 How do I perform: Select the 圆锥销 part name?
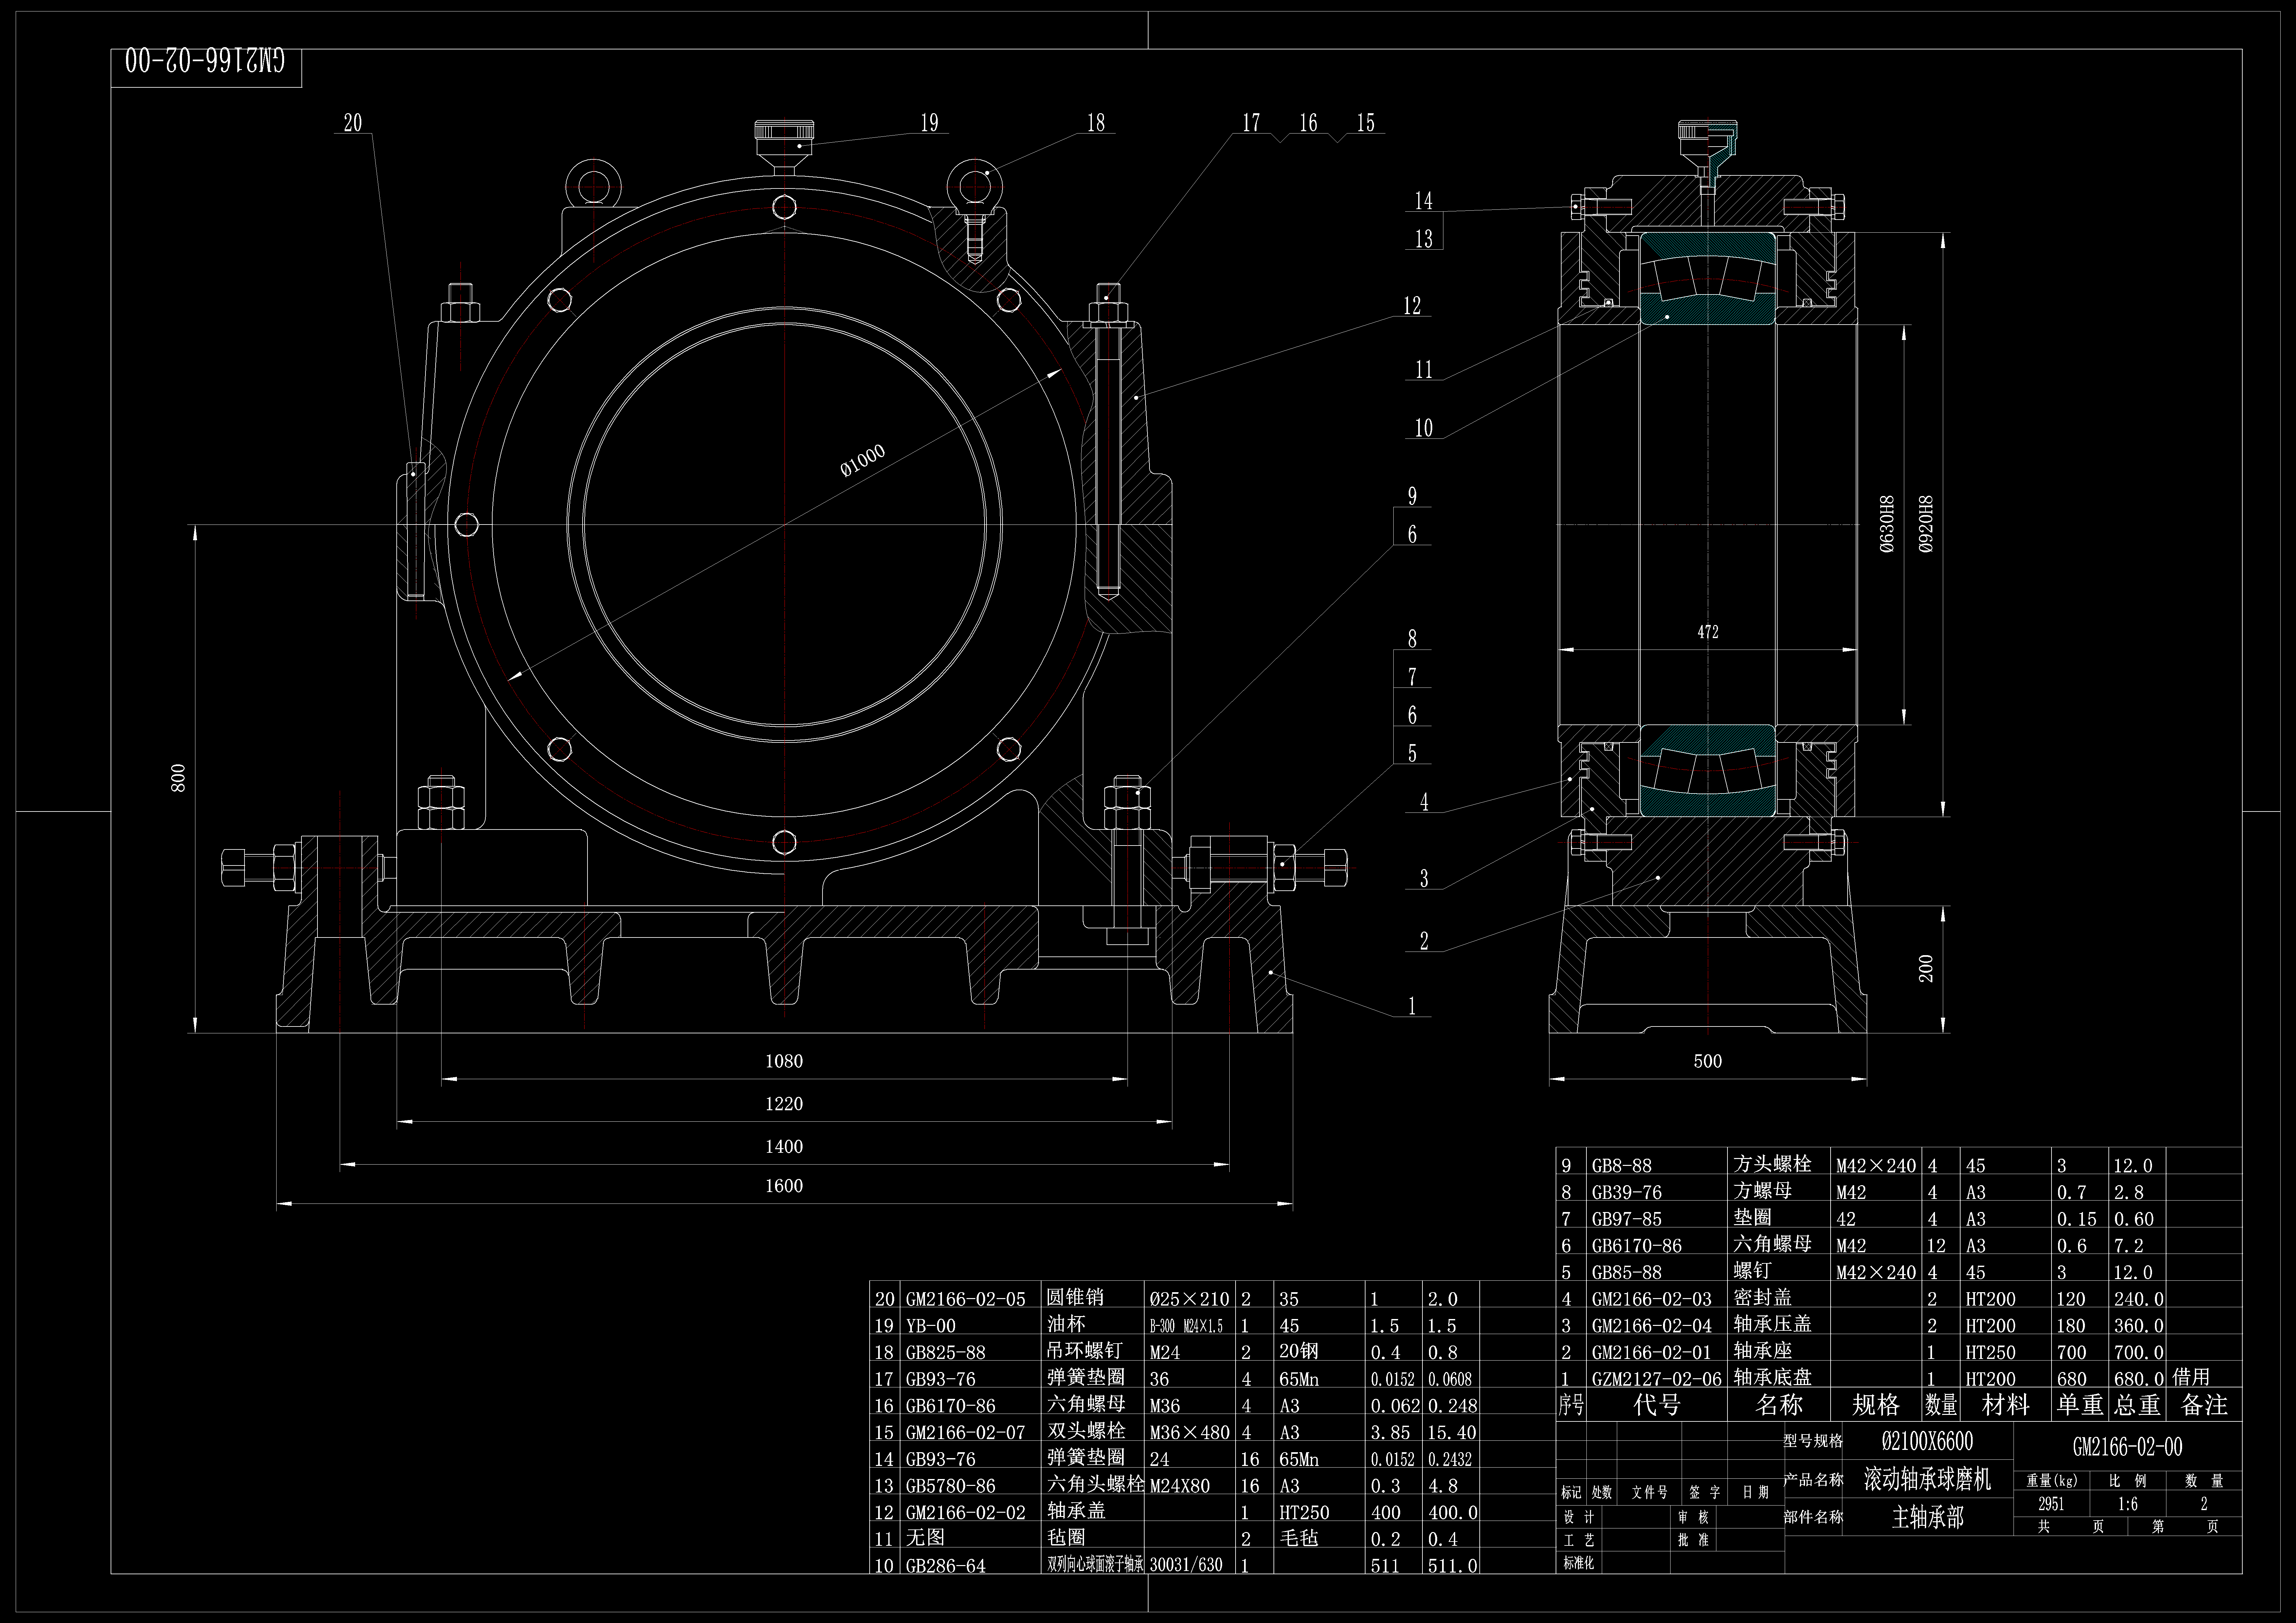[x=1075, y=1297]
